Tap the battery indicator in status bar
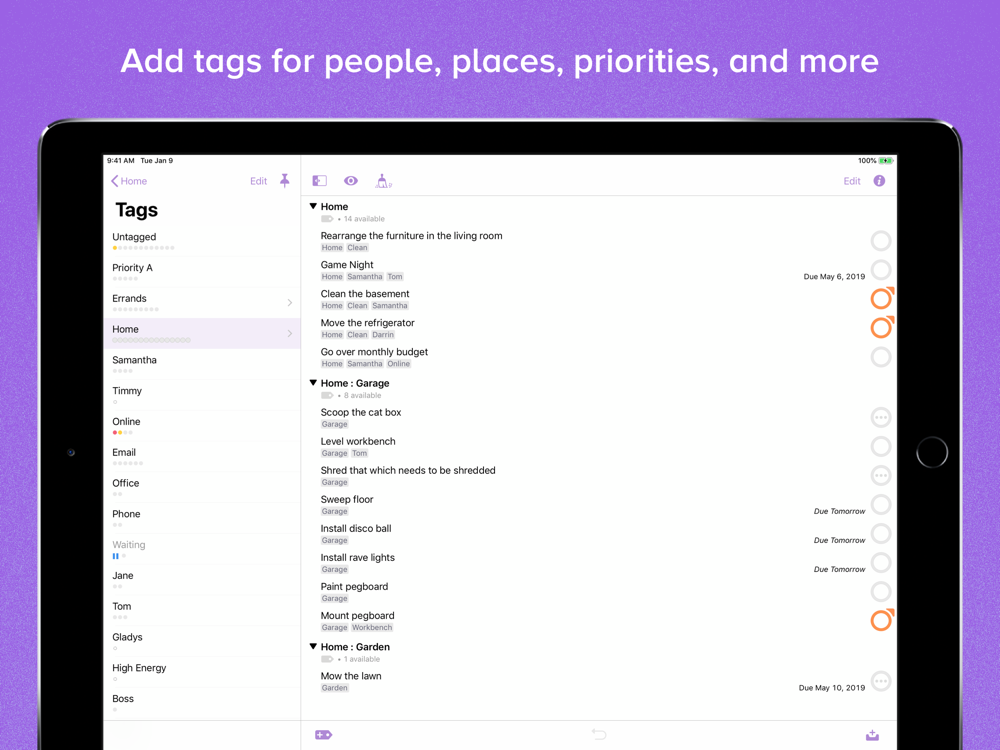This screenshot has height=750, width=1000. [x=886, y=161]
